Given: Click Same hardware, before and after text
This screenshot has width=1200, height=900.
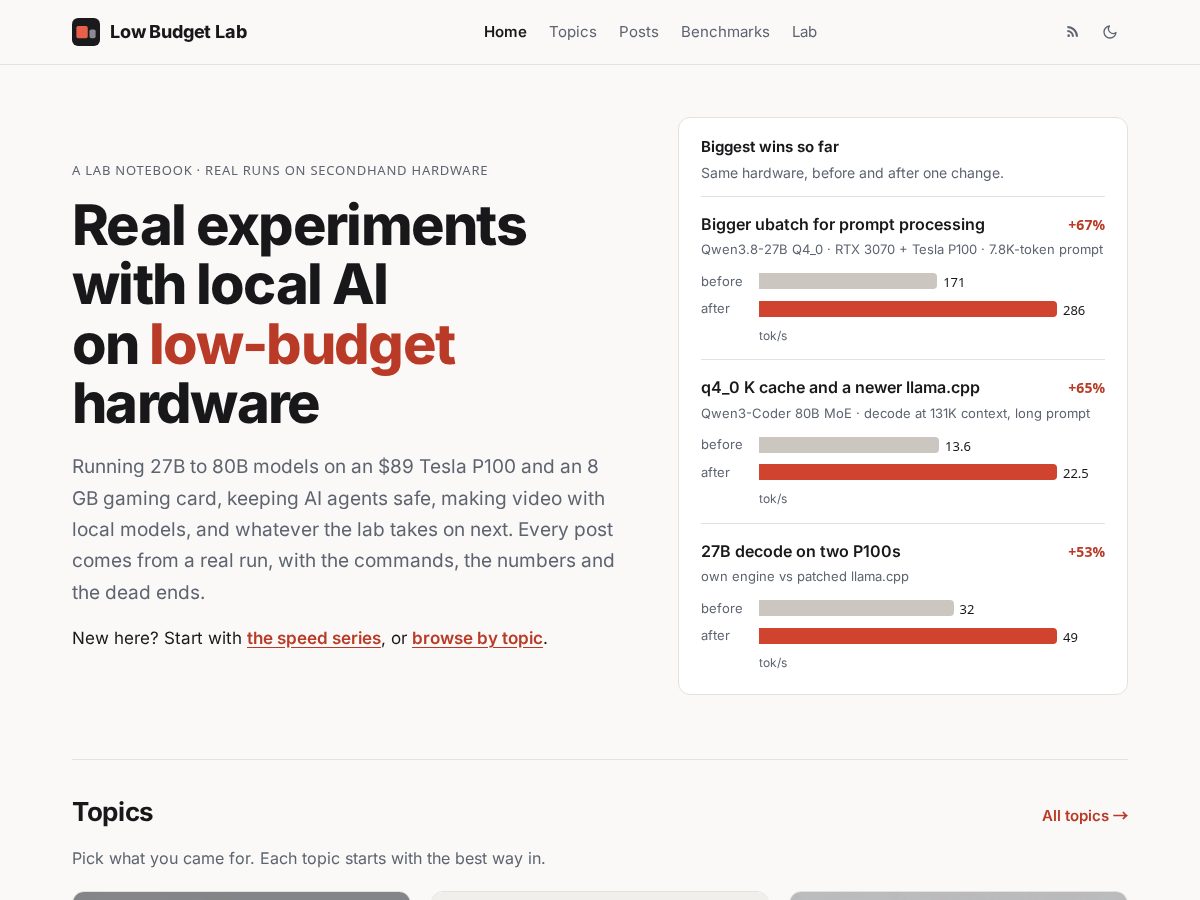Looking at the screenshot, I should pyautogui.click(x=852, y=173).
